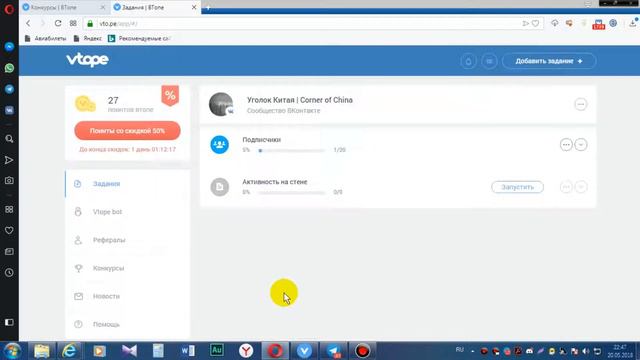
Task: Reload the vto.pe page
Action: click(58, 23)
